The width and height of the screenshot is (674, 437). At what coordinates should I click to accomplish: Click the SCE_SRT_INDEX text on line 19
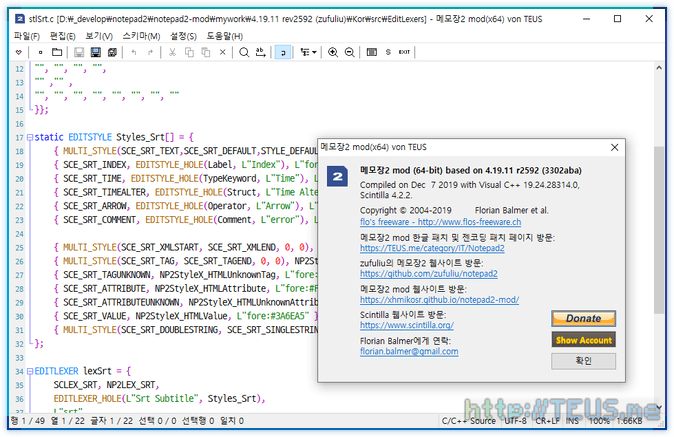95,165
